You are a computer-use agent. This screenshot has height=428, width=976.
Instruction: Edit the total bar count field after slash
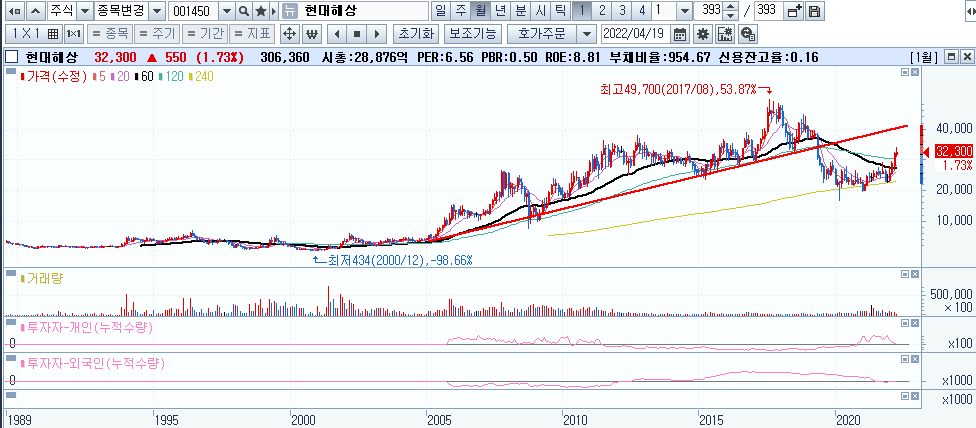tap(769, 11)
